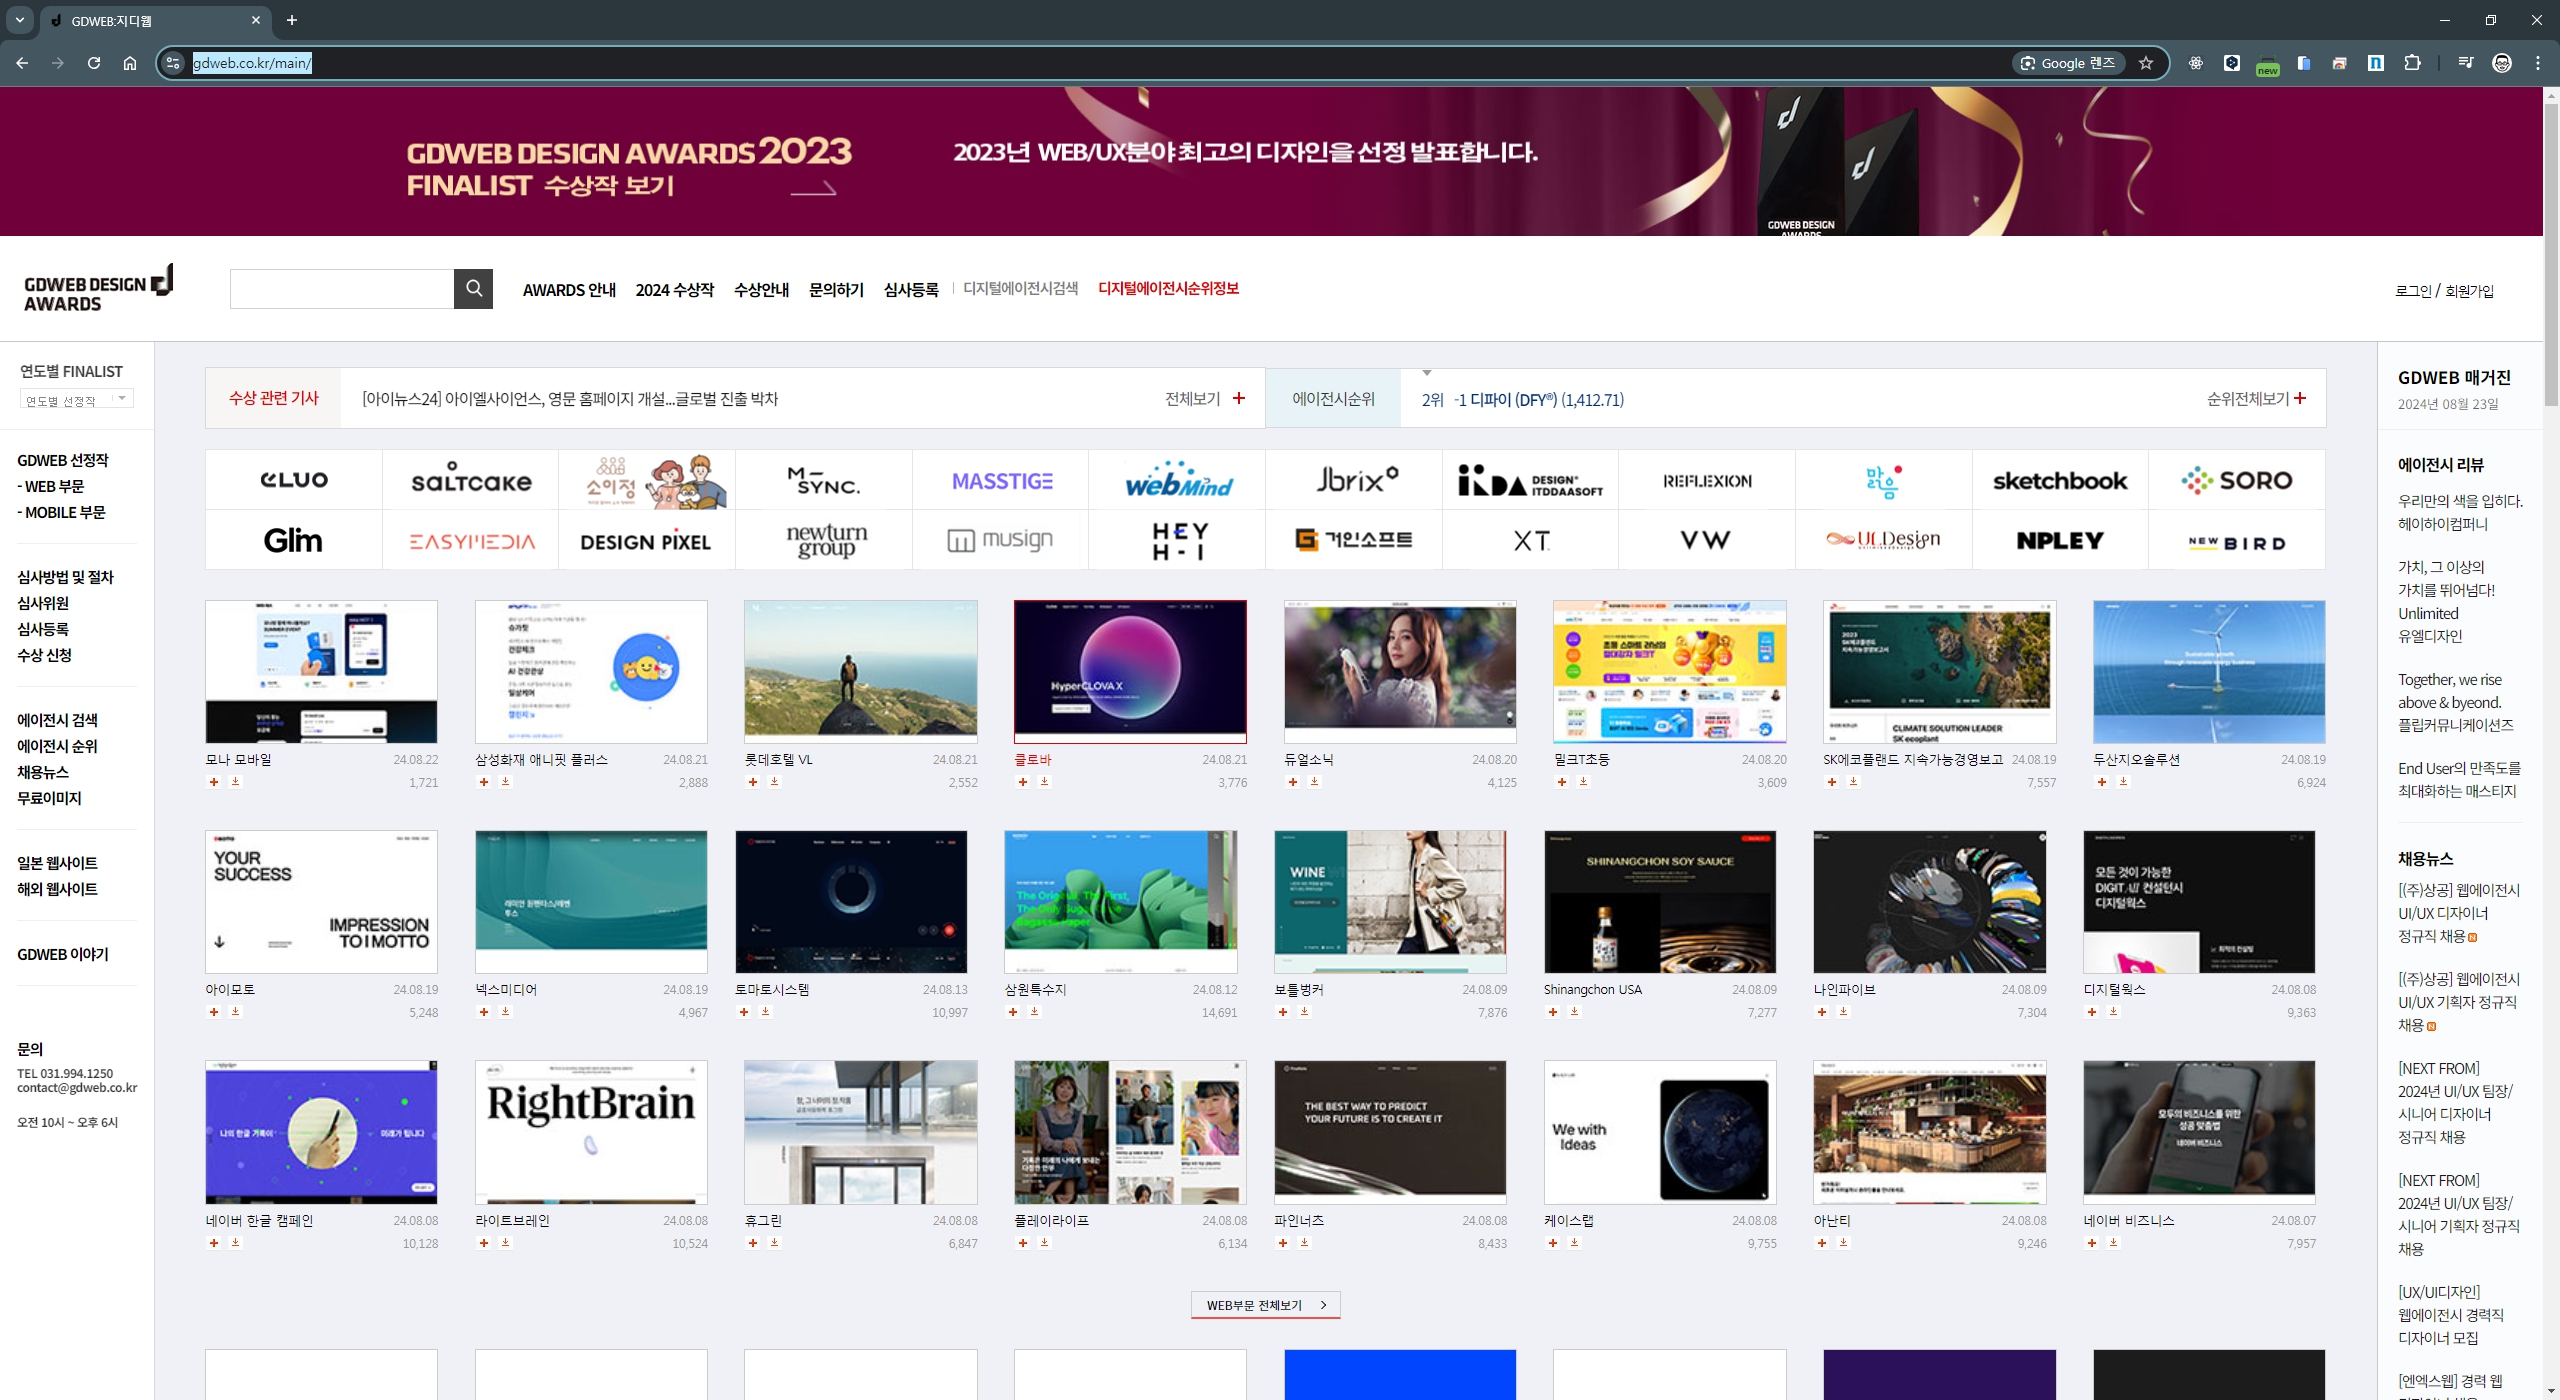Open the AWARDS 안내 menu item
Screen dimensions: 2560x1400
pyautogui.click(x=569, y=290)
